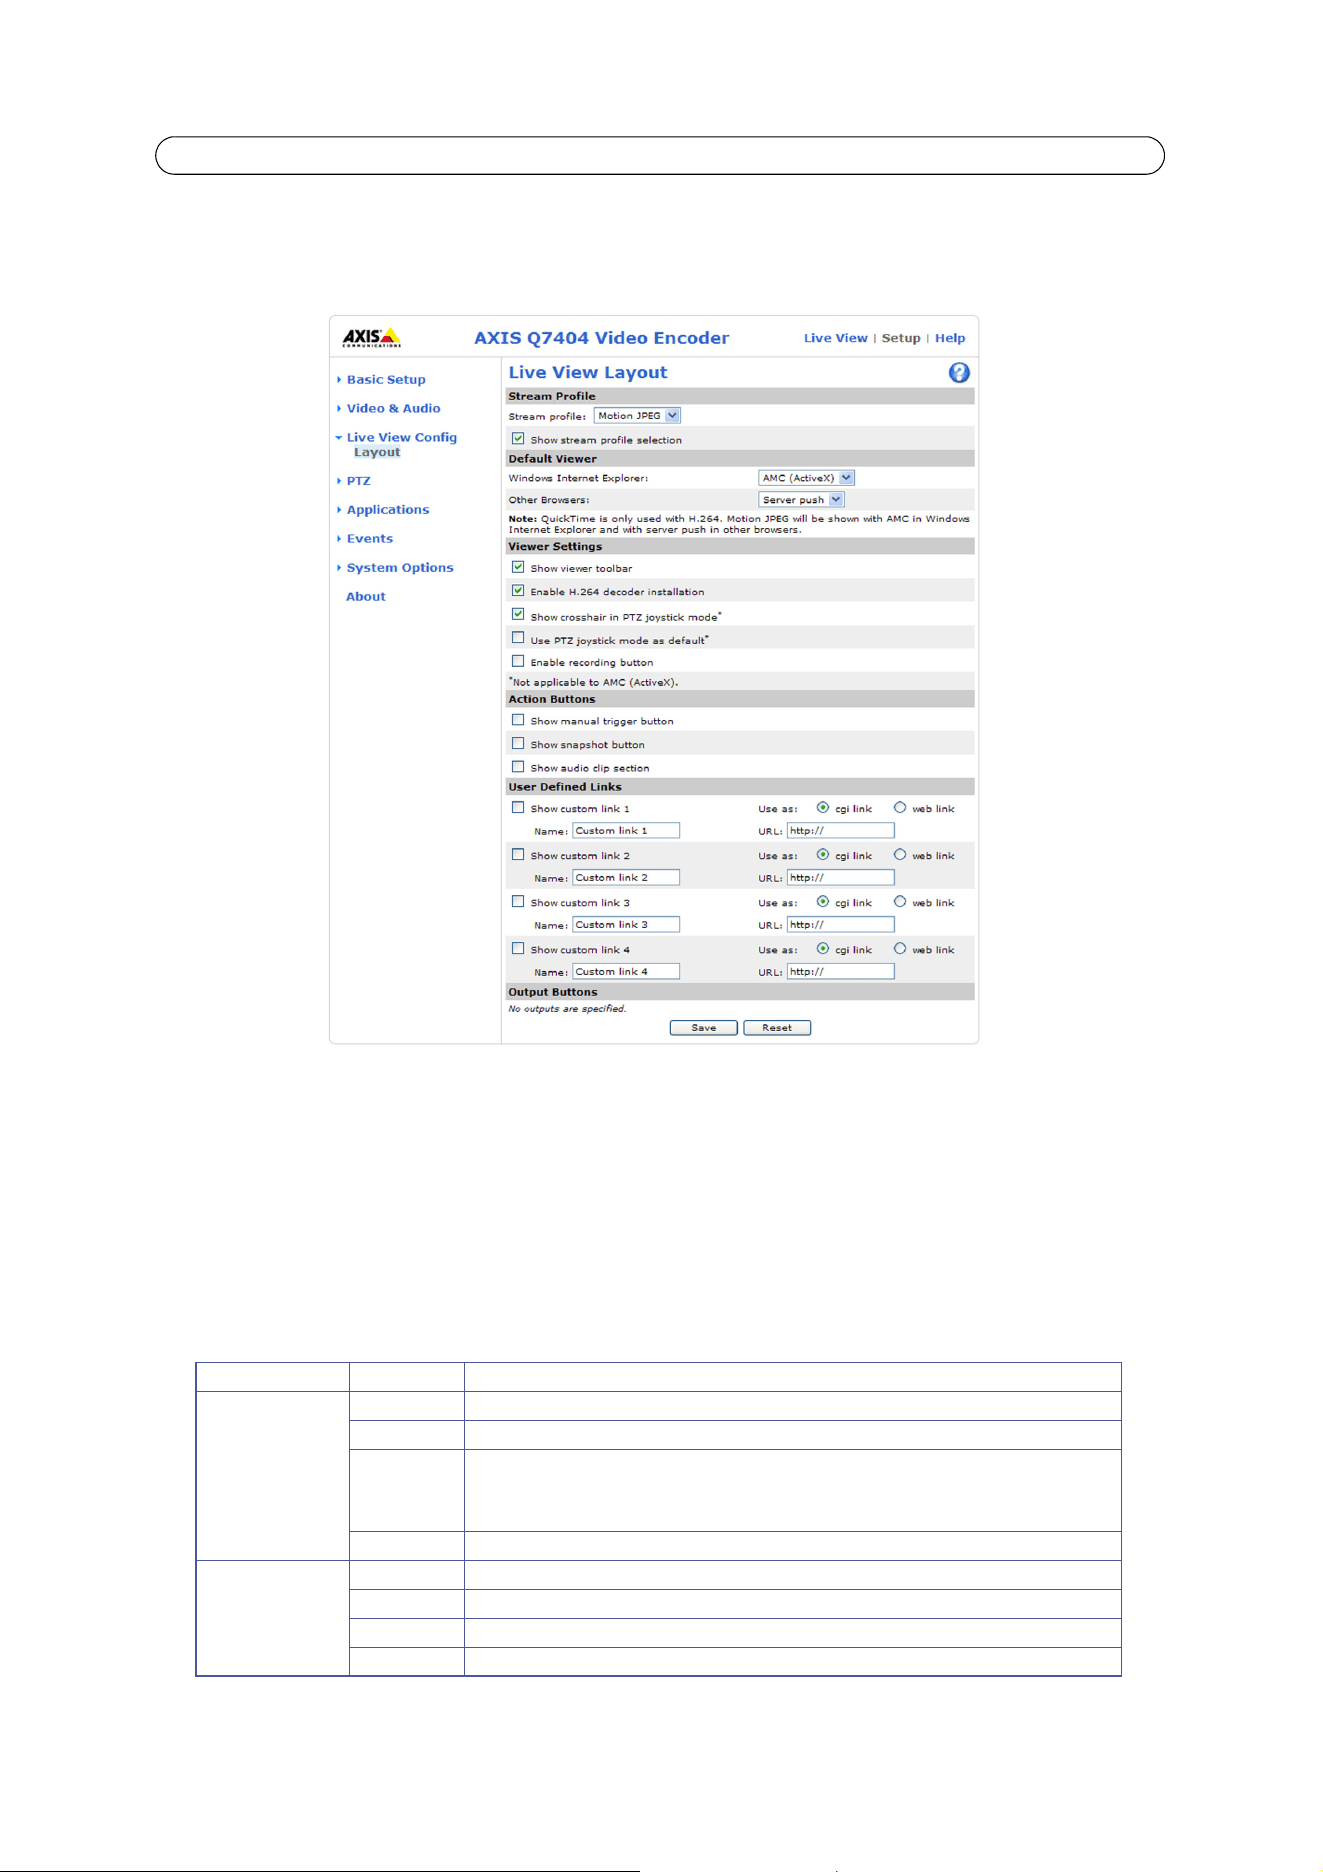Click the URL field for custom link 2

[840, 878]
